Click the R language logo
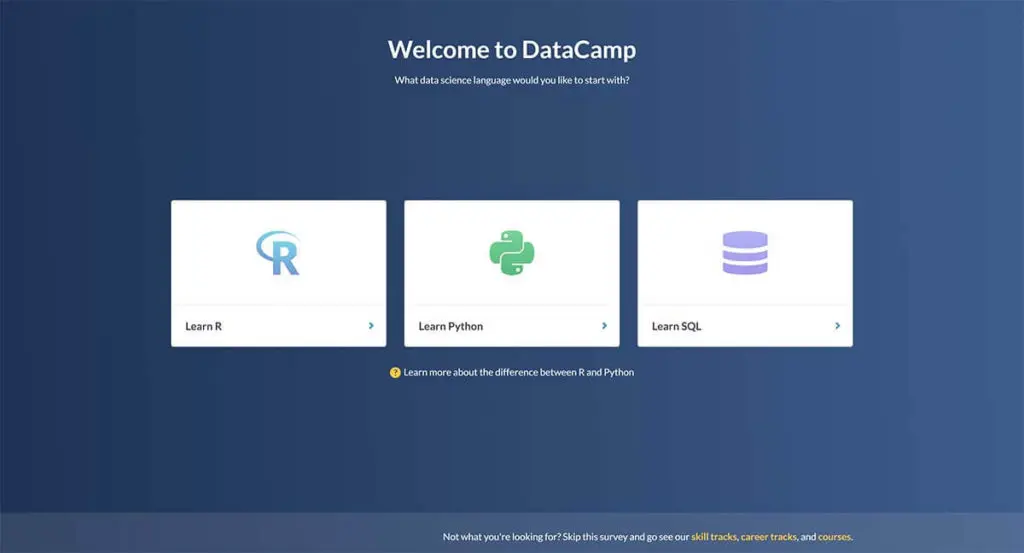The image size is (1024, 553). point(278,253)
